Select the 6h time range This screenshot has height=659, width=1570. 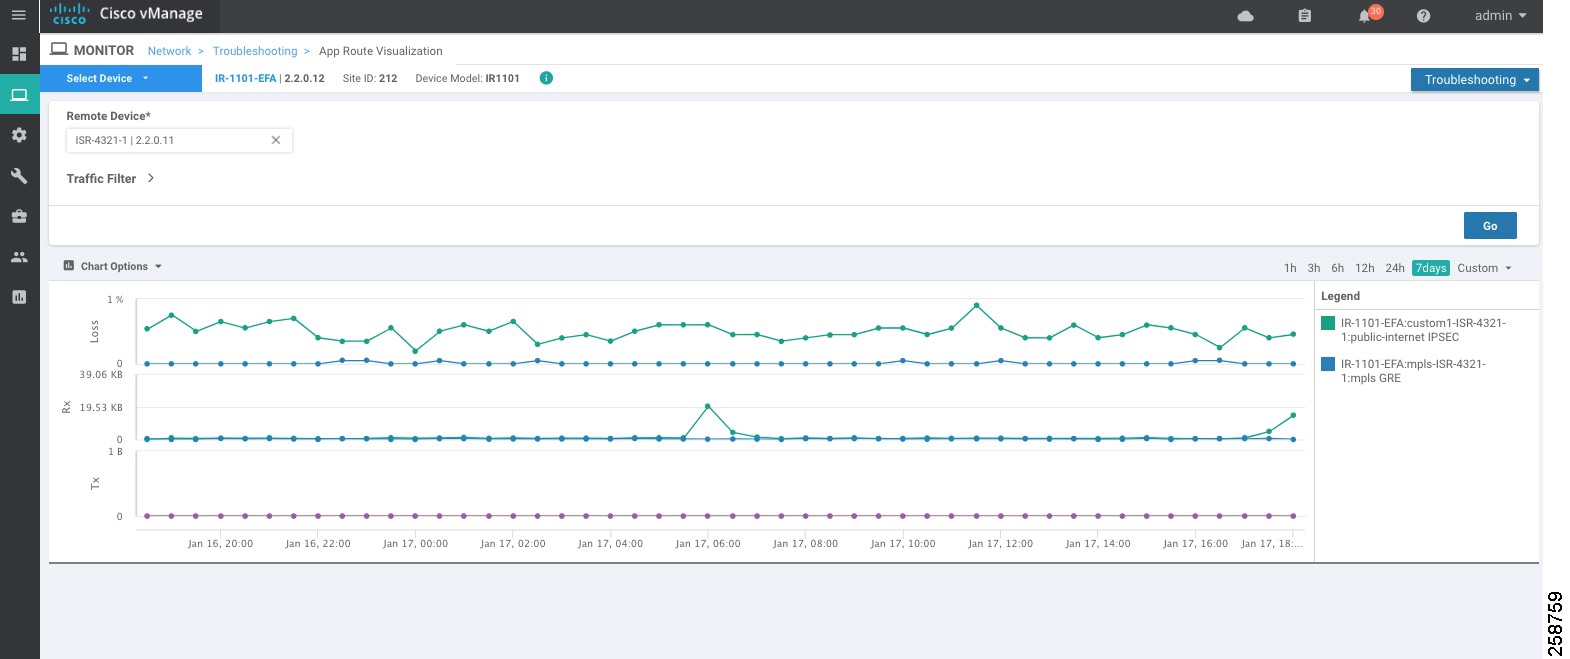(1337, 268)
